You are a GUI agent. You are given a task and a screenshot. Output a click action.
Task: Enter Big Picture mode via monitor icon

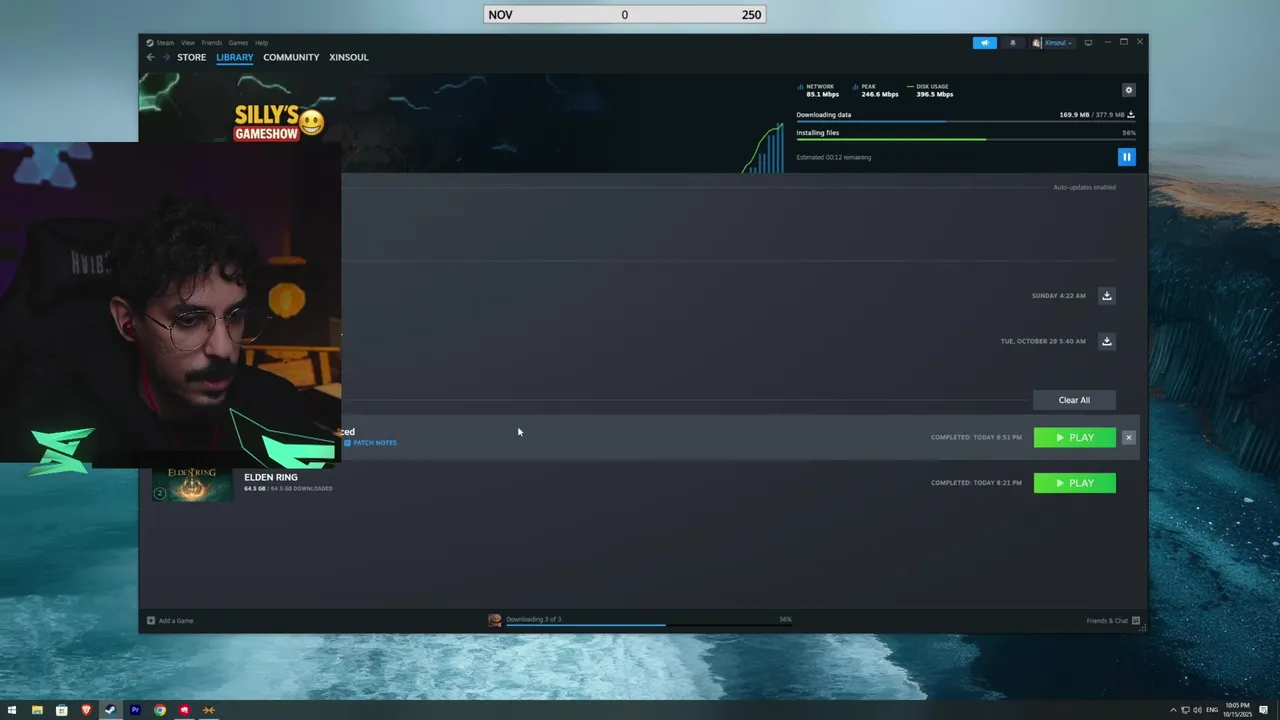pos(1088,43)
